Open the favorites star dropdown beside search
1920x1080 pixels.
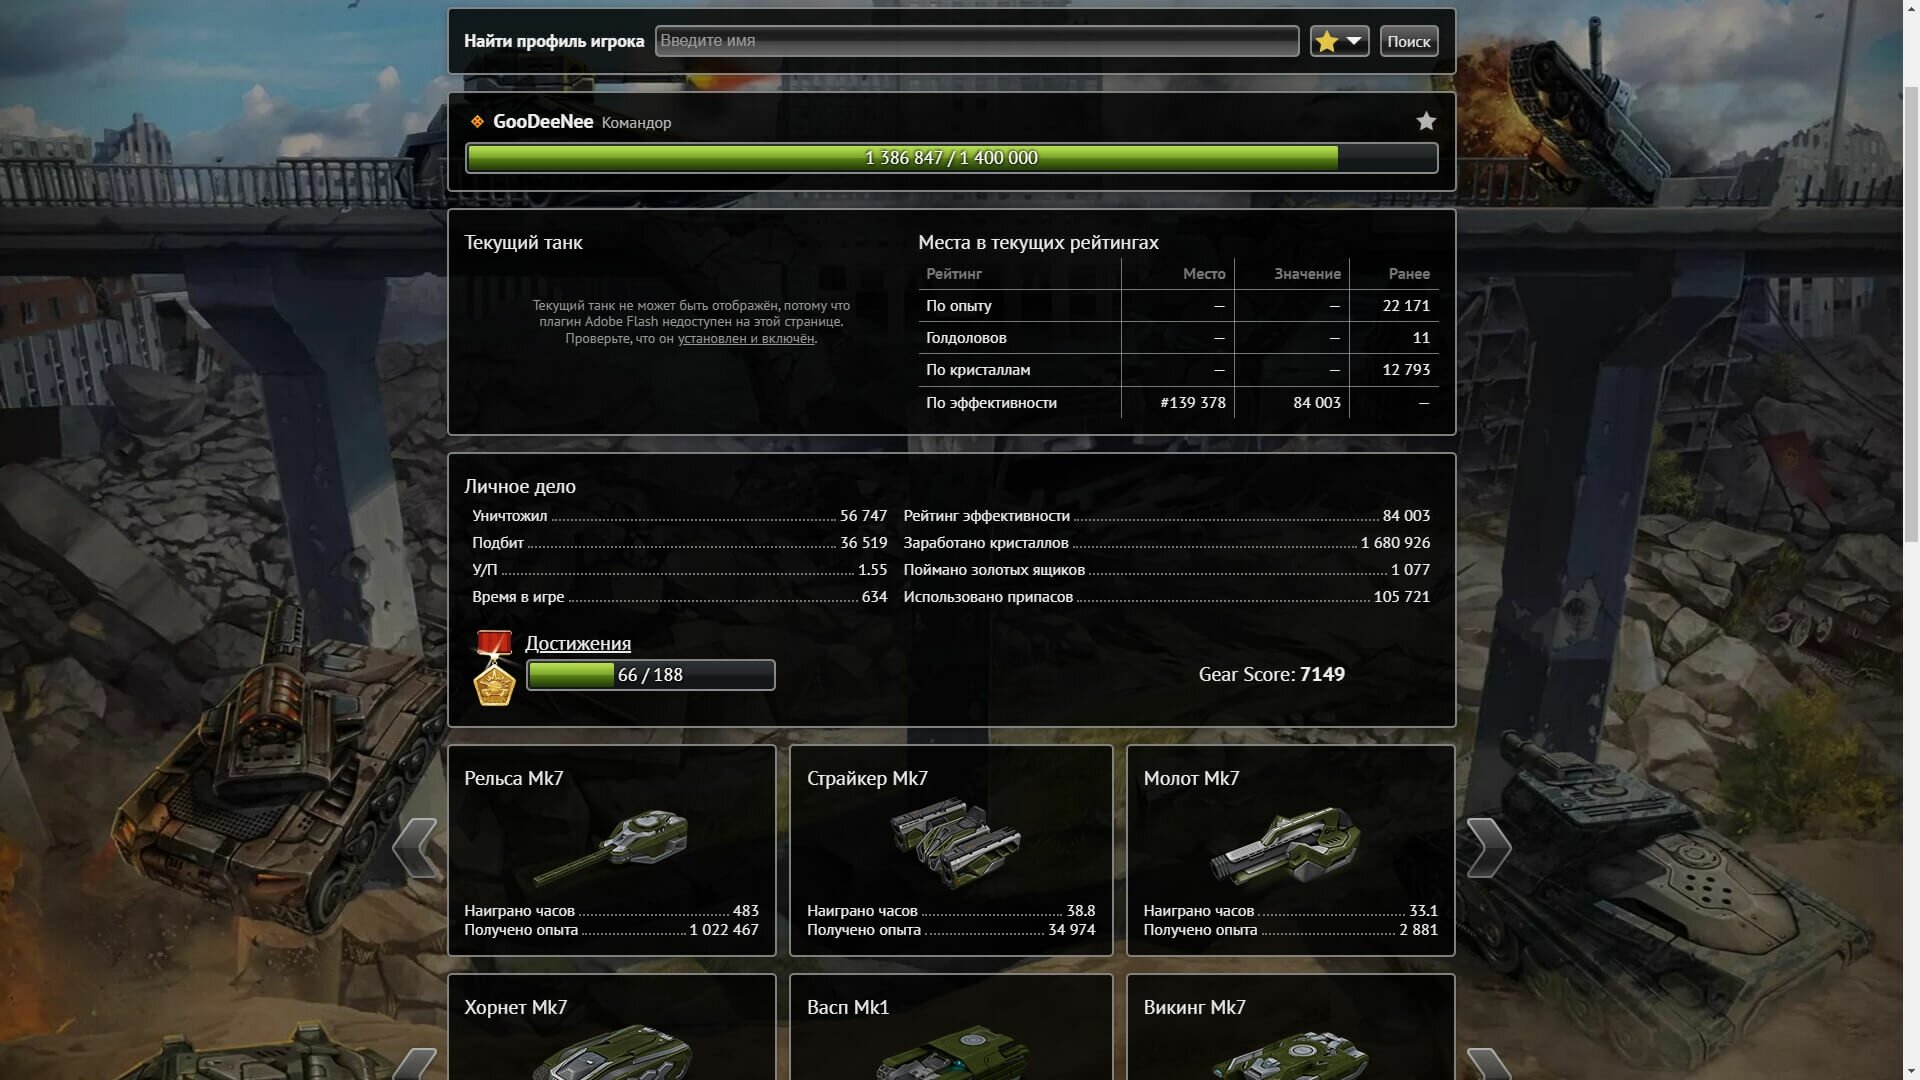[1339, 41]
